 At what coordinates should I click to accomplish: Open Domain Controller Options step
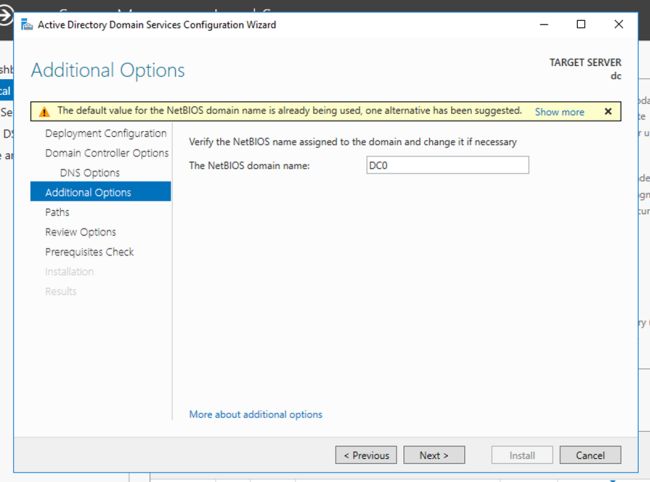[x=107, y=153]
